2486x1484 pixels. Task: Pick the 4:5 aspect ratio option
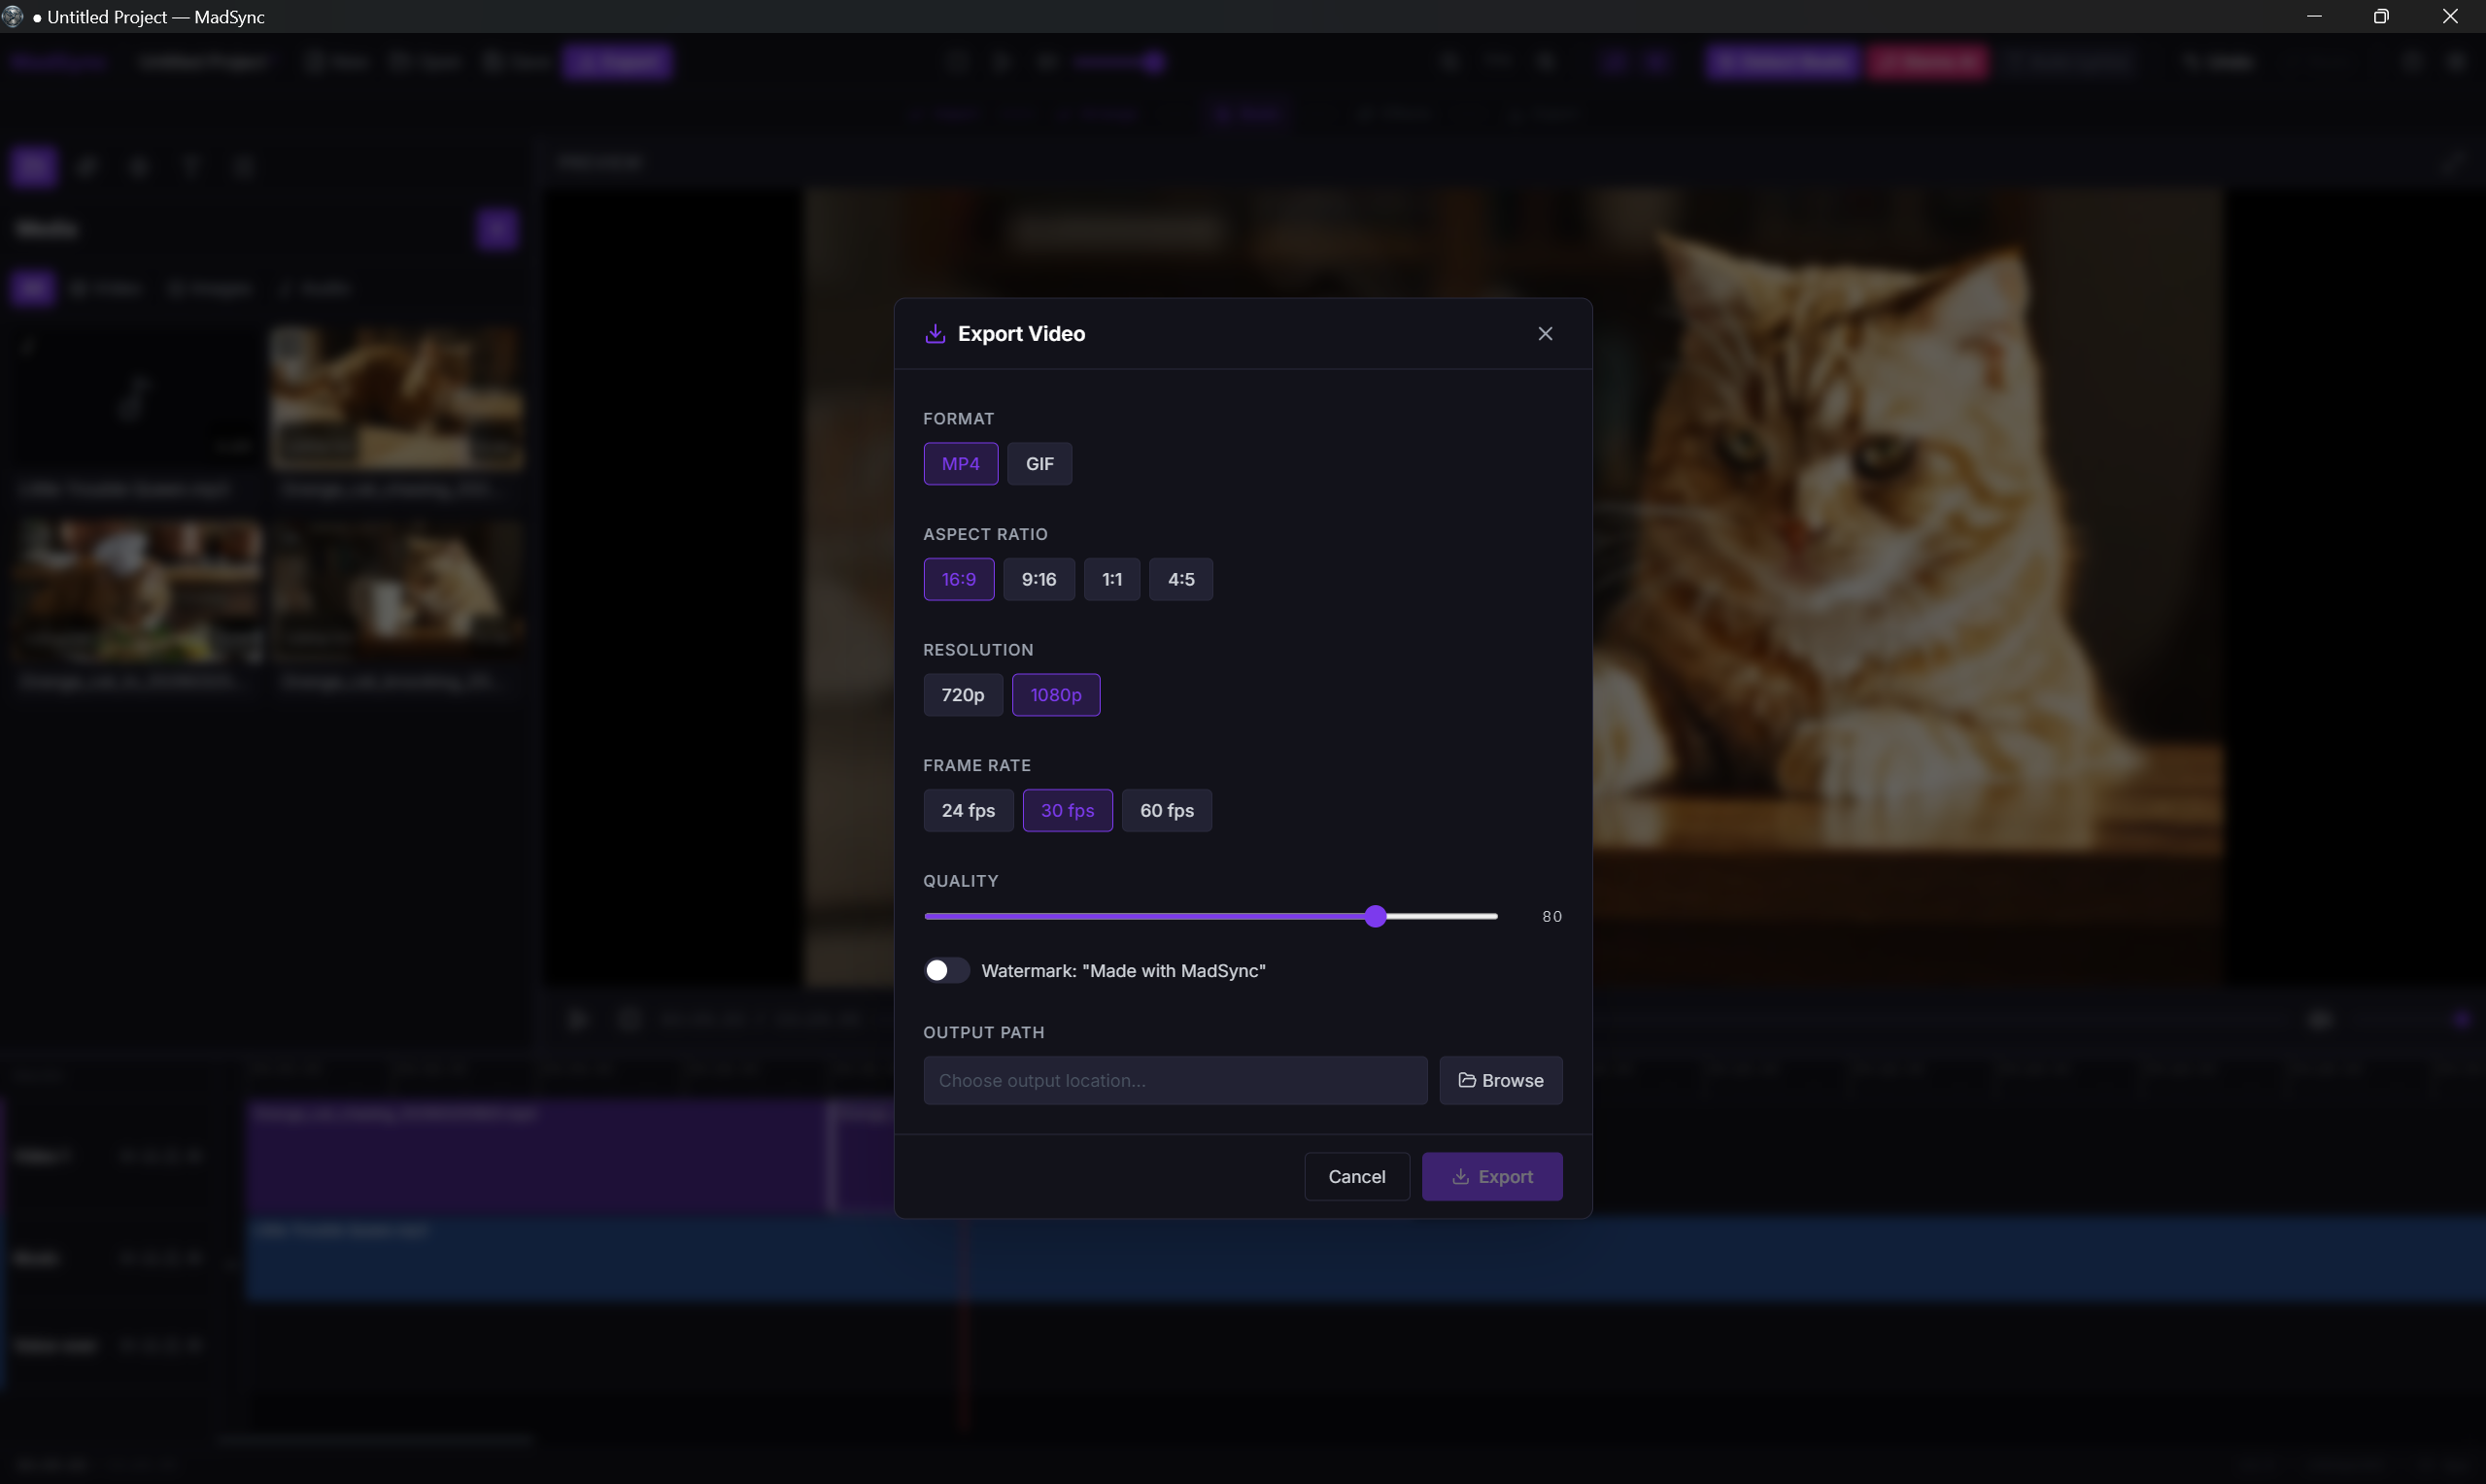pos(1181,579)
